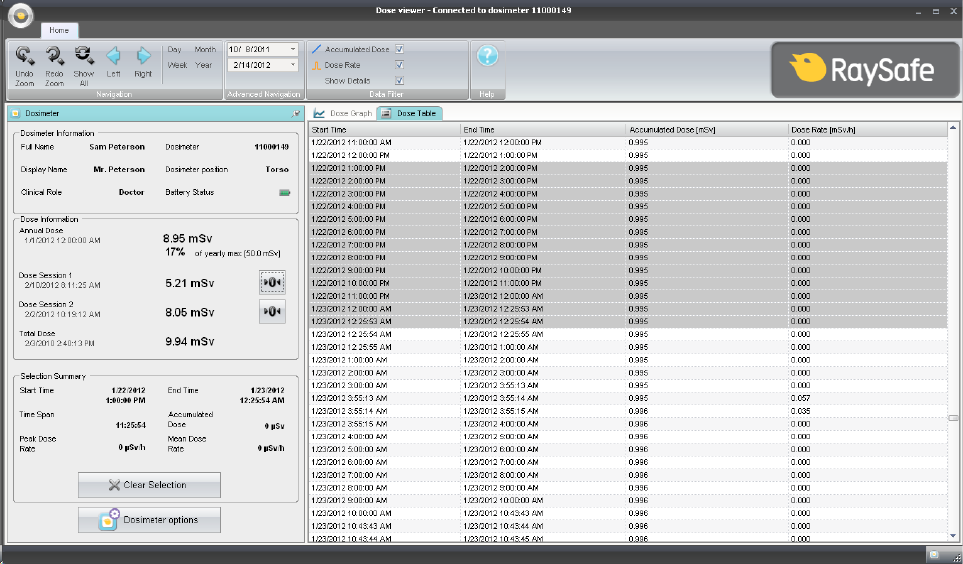Select the Home ribbon tab
Image resolution: width=963 pixels, height=564 pixels.
[x=59, y=31]
